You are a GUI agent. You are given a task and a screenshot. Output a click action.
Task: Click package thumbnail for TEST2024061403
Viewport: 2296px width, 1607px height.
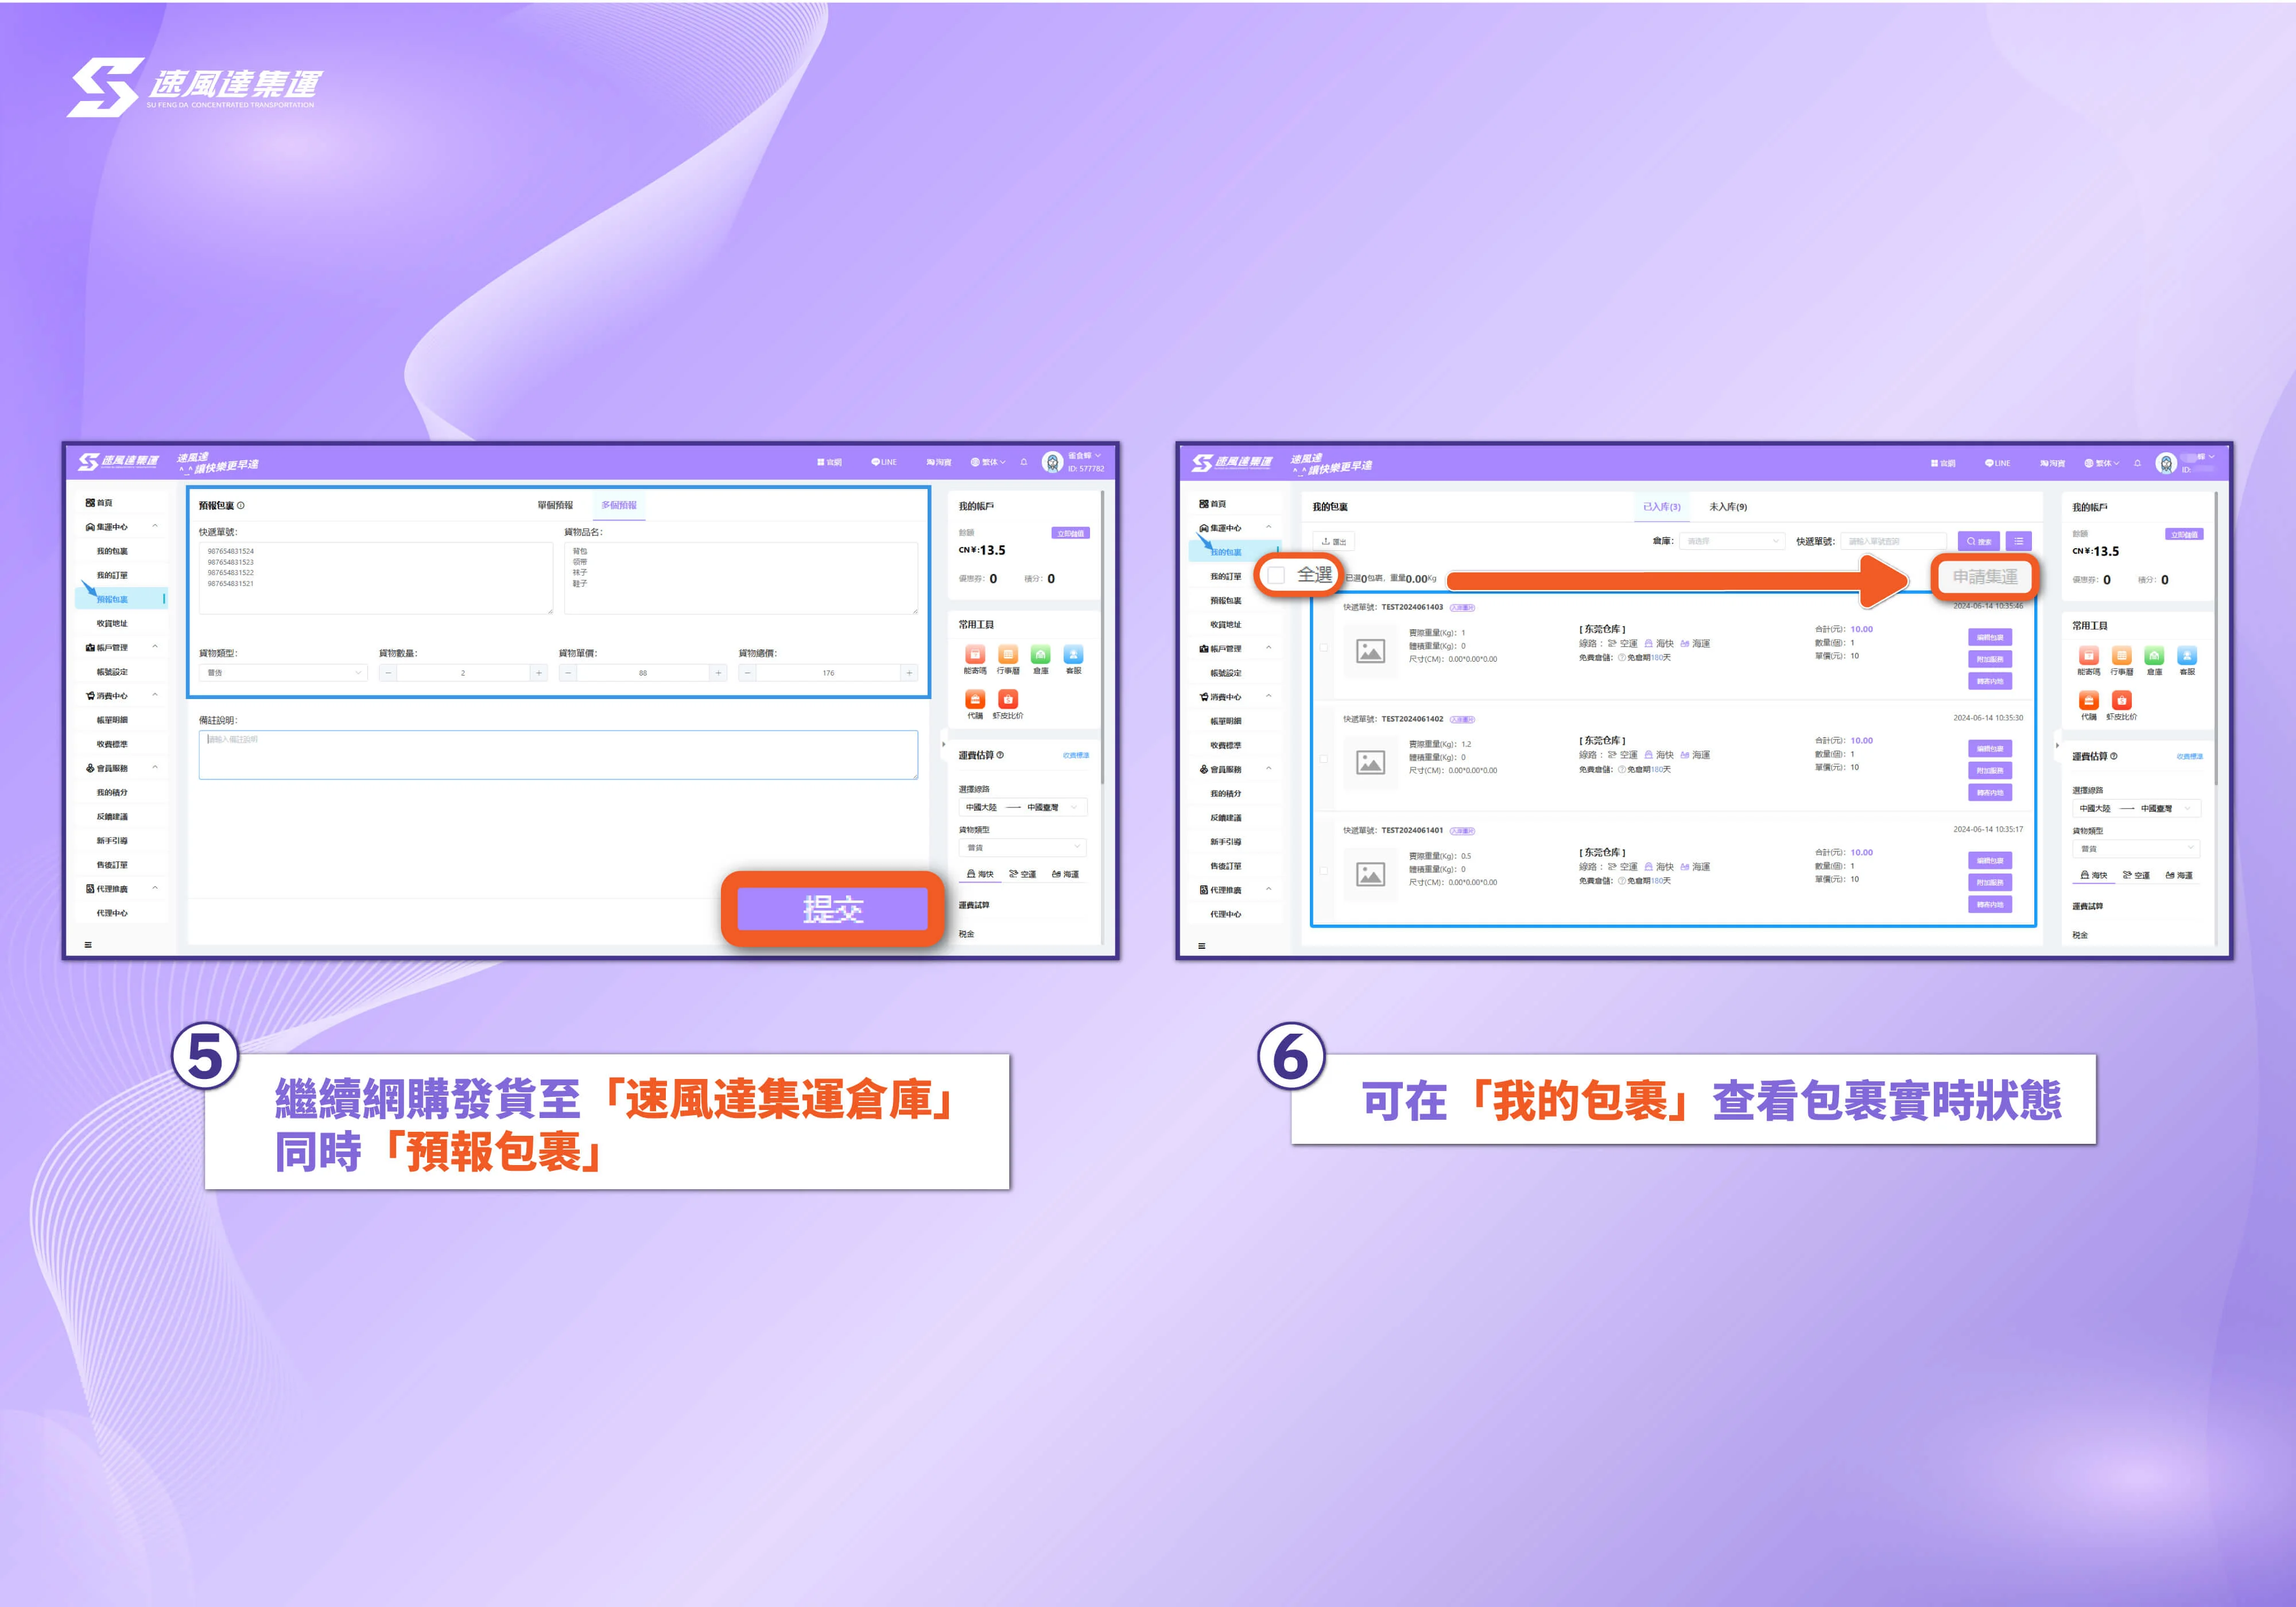pyautogui.click(x=1370, y=652)
